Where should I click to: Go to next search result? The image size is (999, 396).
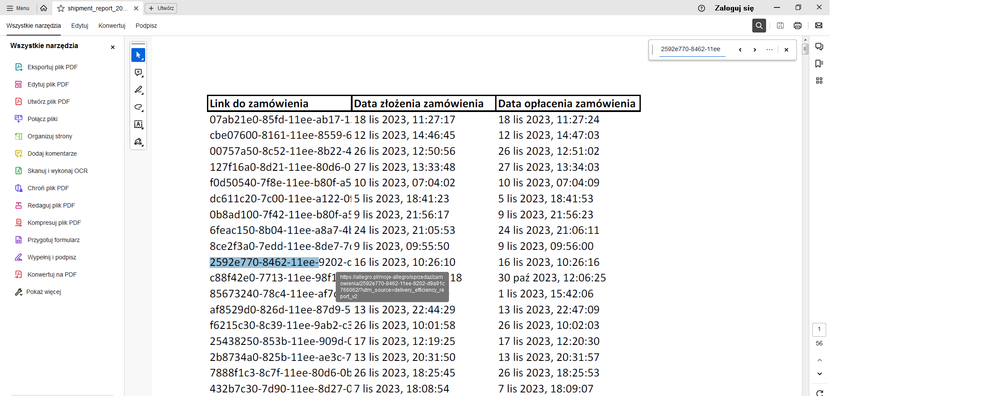(754, 50)
